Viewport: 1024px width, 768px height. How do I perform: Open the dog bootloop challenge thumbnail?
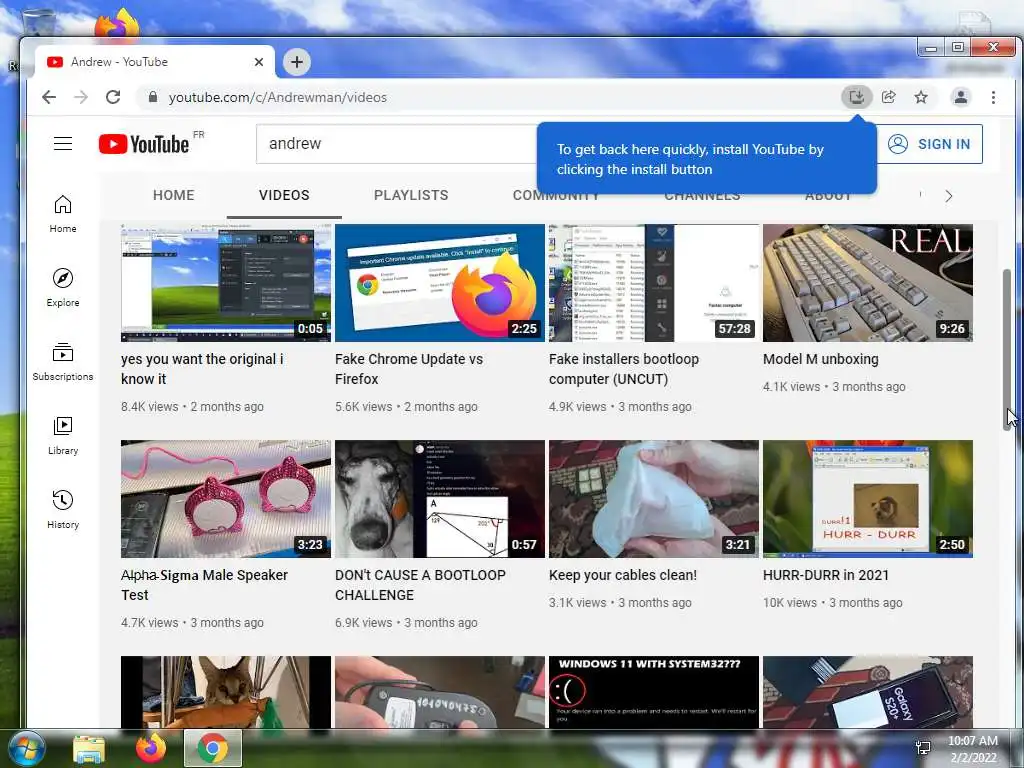pyautogui.click(x=440, y=499)
